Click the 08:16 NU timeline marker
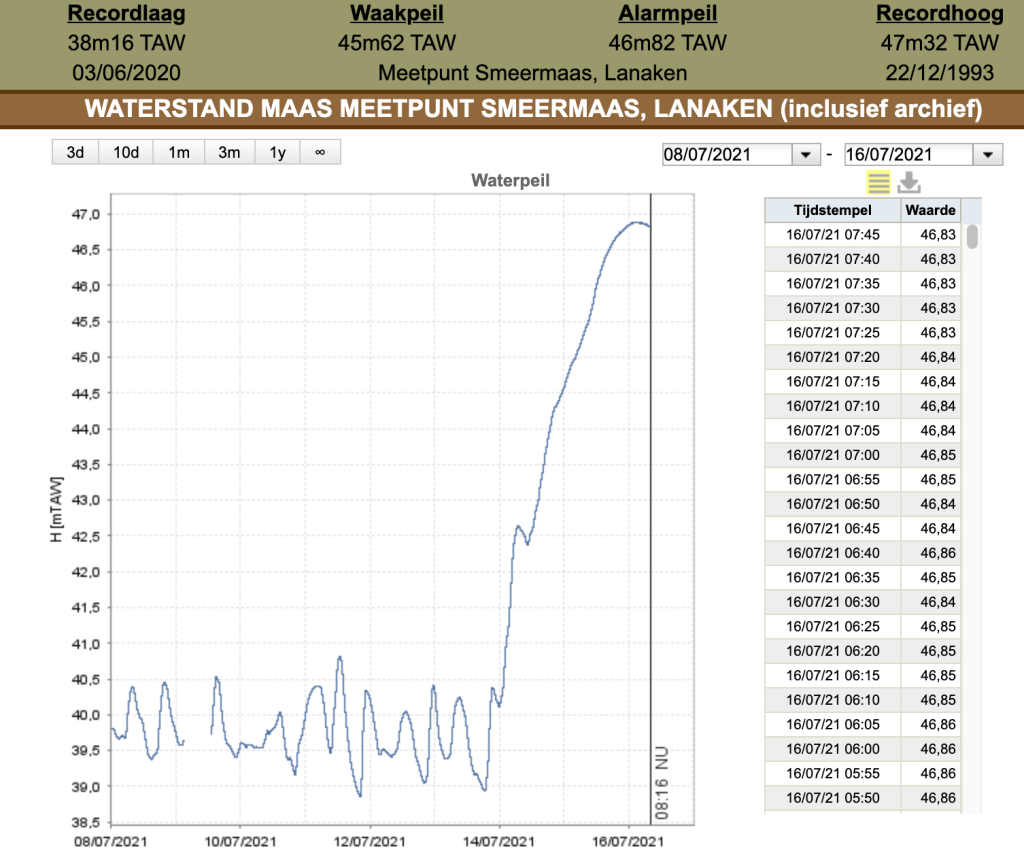This screenshot has height=864, width=1024. click(x=662, y=783)
